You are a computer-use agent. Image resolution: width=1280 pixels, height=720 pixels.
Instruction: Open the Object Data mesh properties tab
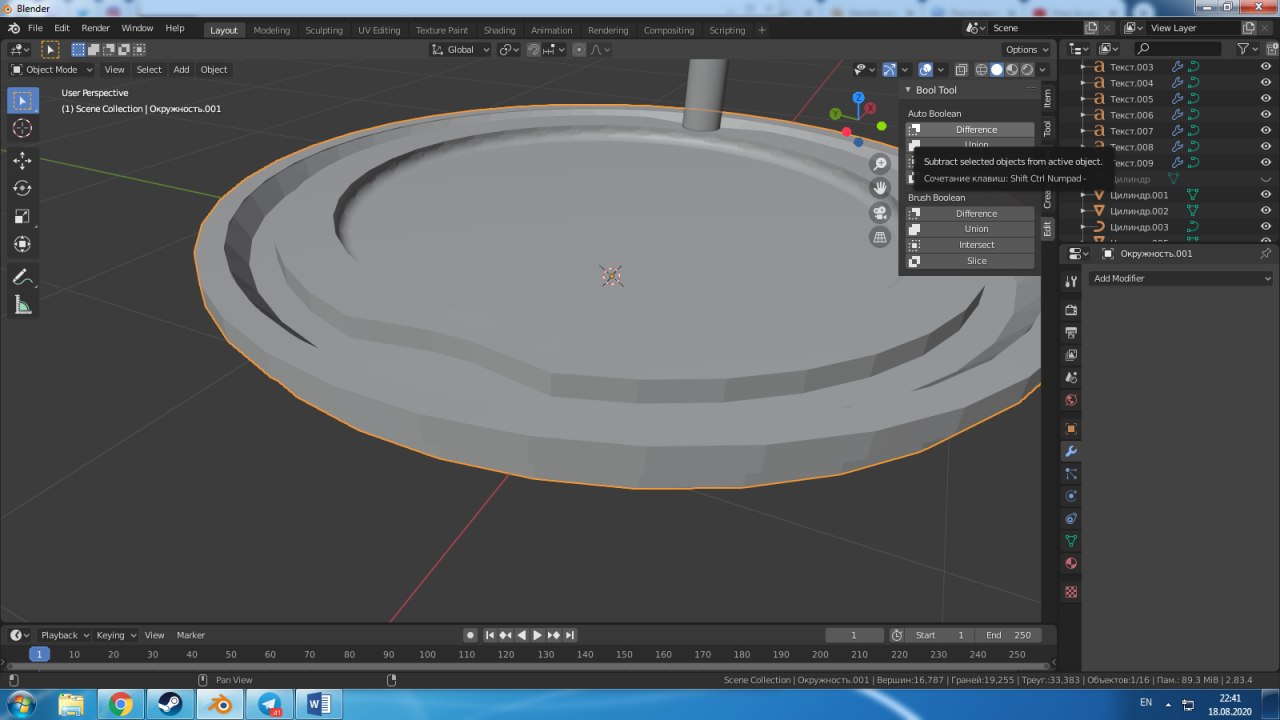tap(1071, 541)
